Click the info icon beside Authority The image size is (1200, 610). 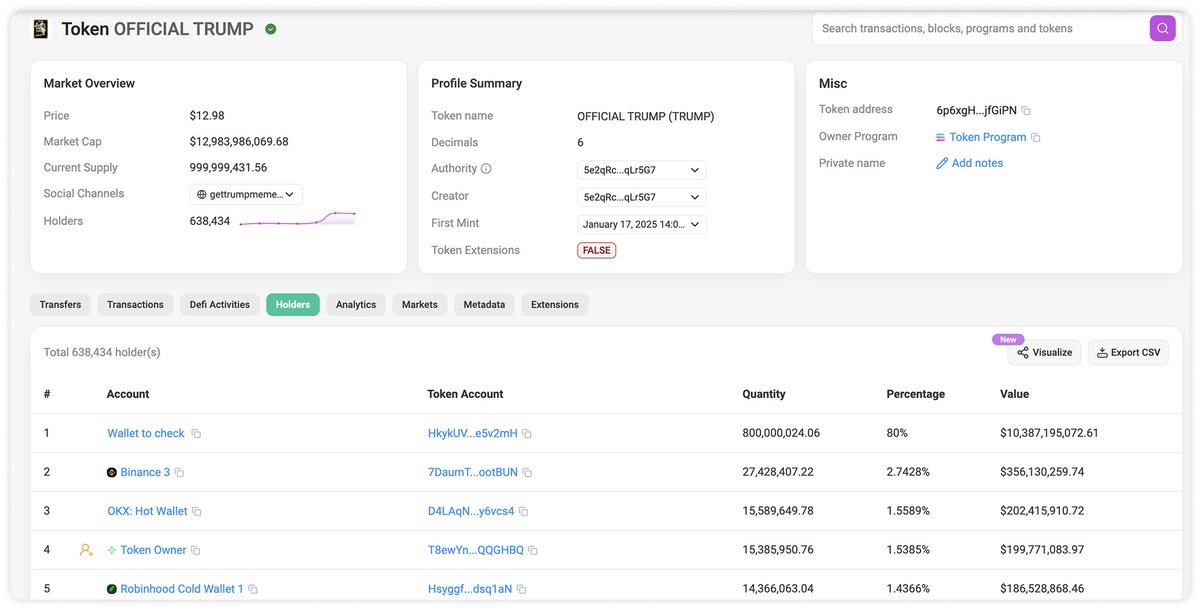[x=486, y=169]
